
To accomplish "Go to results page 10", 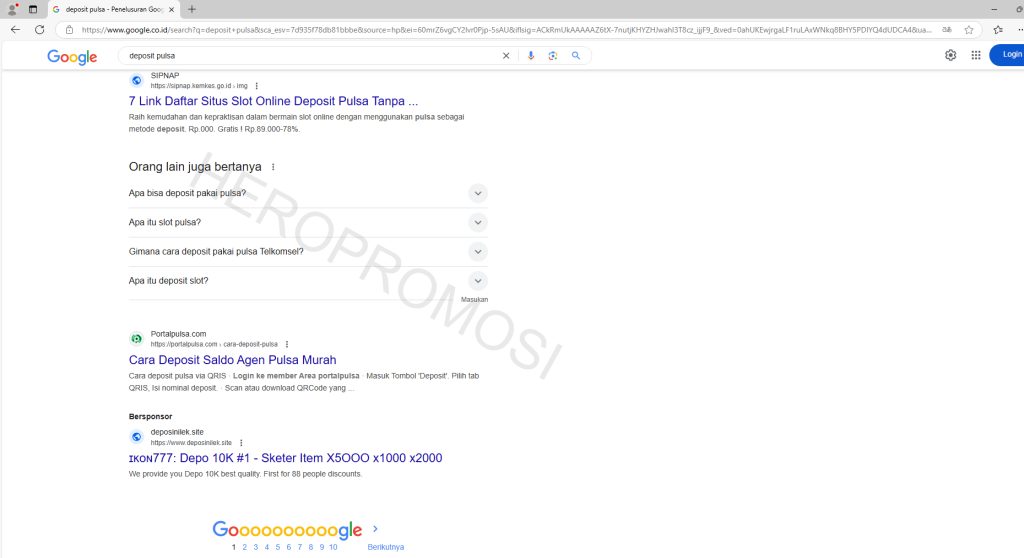I will (333, 547).
